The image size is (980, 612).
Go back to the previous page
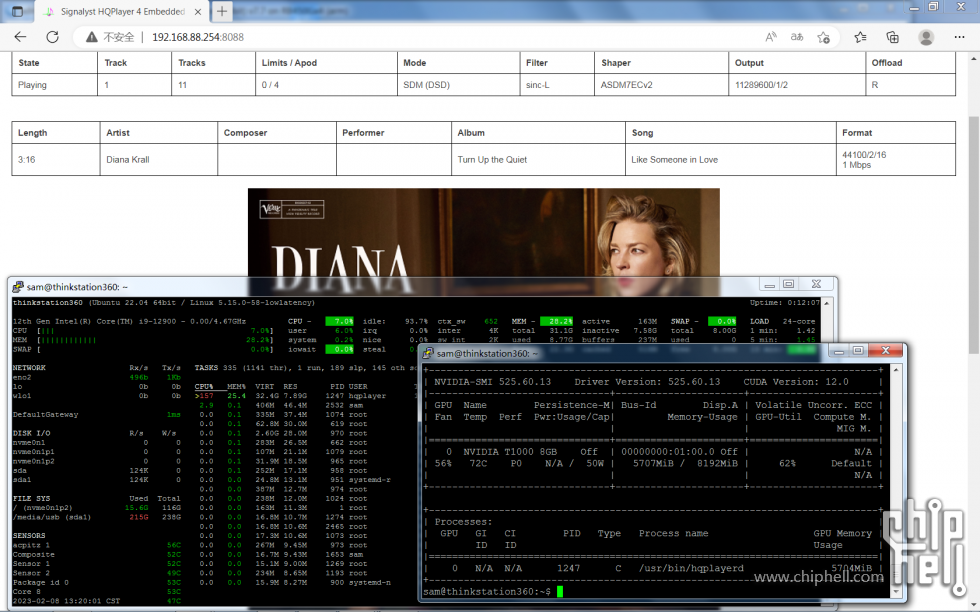click(21, 37)
